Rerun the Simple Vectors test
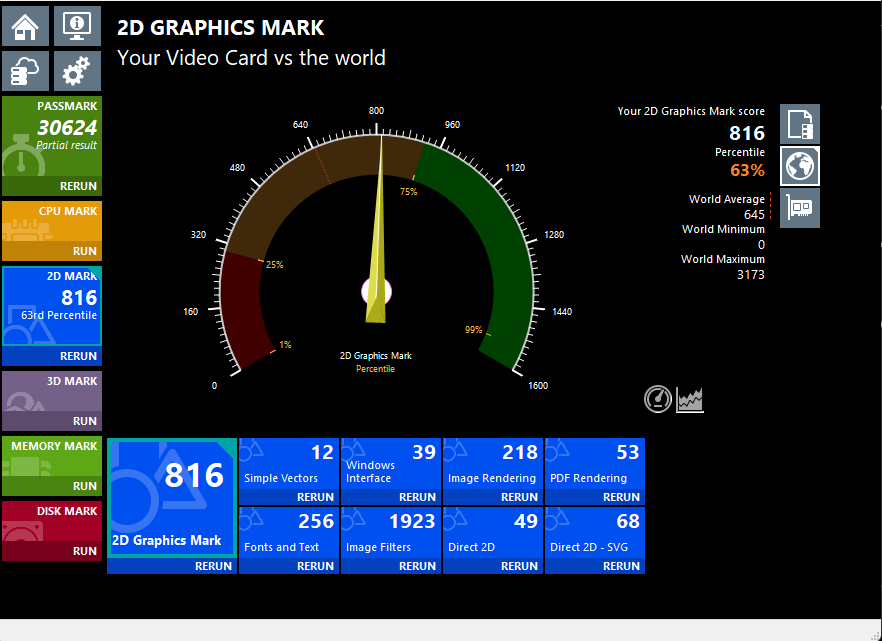882x641 pixels. pos(315,497)
